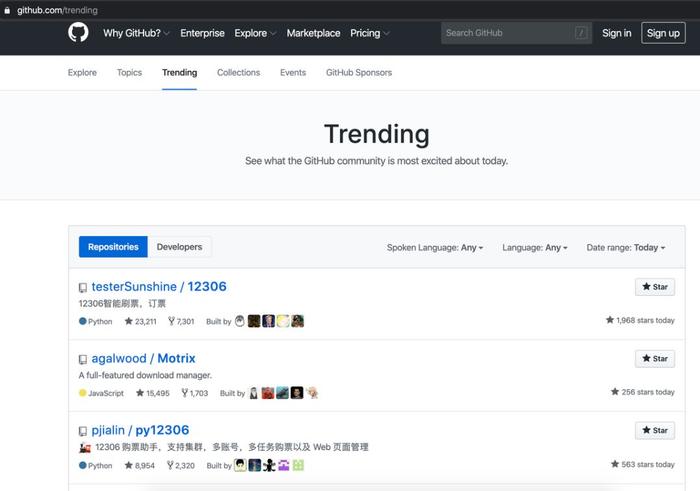Click first contributor avatar of testerSunshine / 12306

click(x=240, y=321)
